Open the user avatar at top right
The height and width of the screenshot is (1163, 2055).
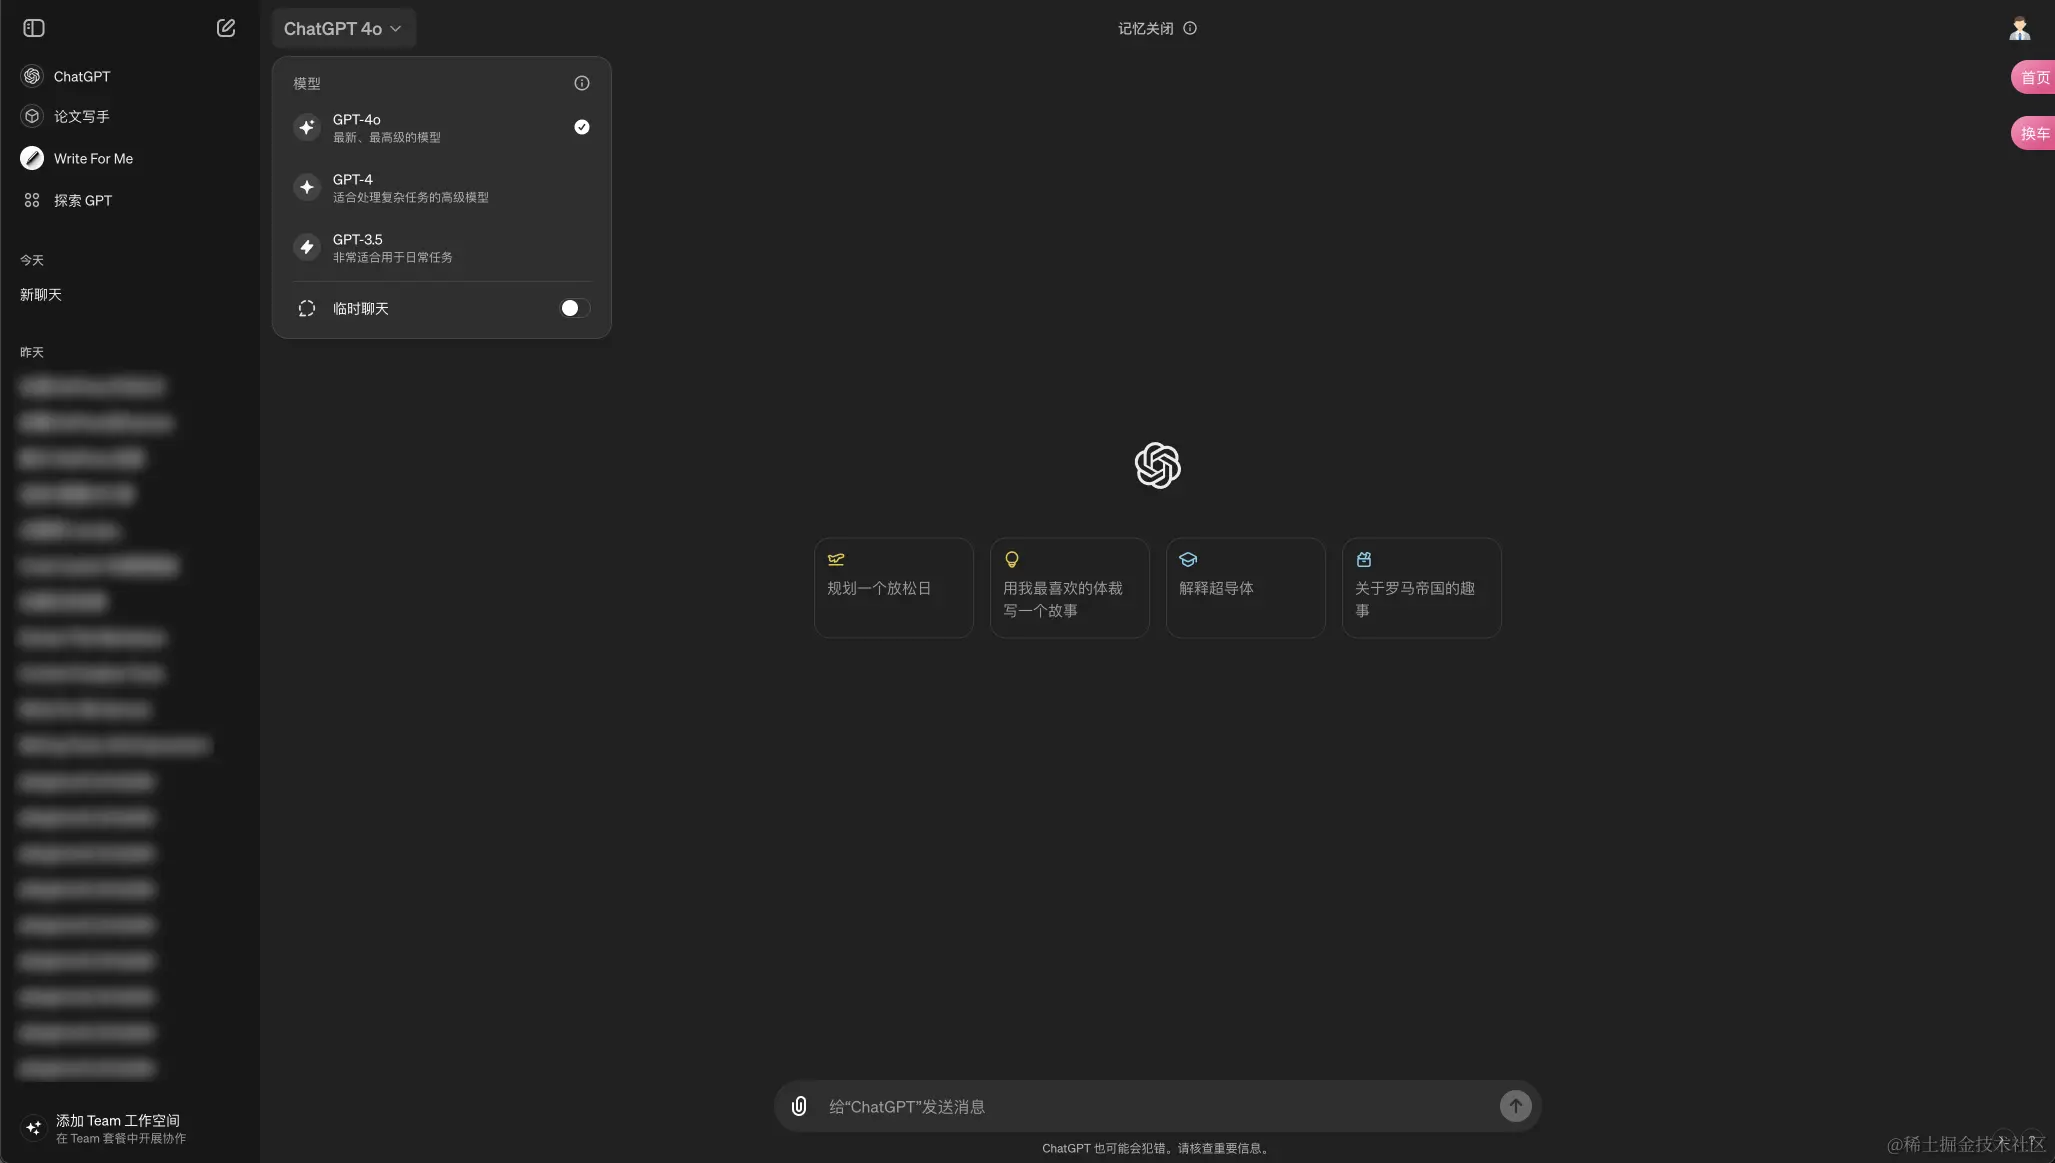click(2019, 28)
